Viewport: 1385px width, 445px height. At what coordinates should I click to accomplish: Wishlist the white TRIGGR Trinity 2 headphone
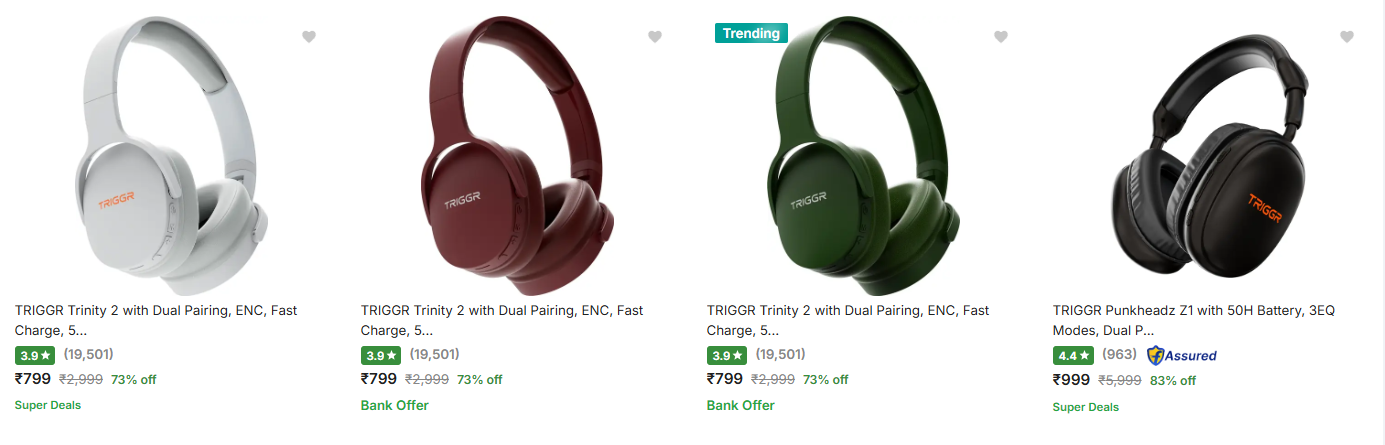(x=309, y=37)
